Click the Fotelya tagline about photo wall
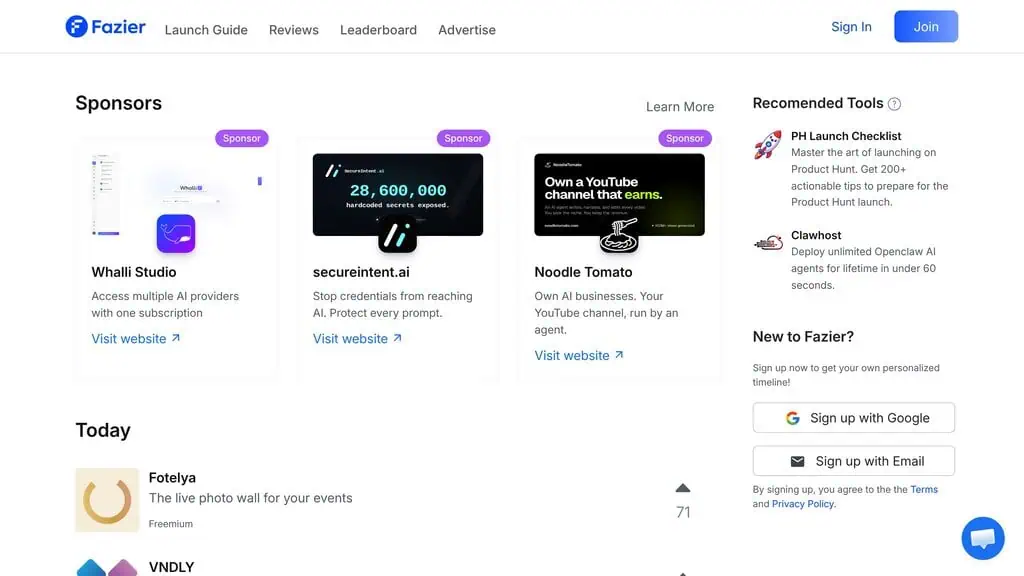This screenshot has width=1024, height=576. tap(250, 498)
